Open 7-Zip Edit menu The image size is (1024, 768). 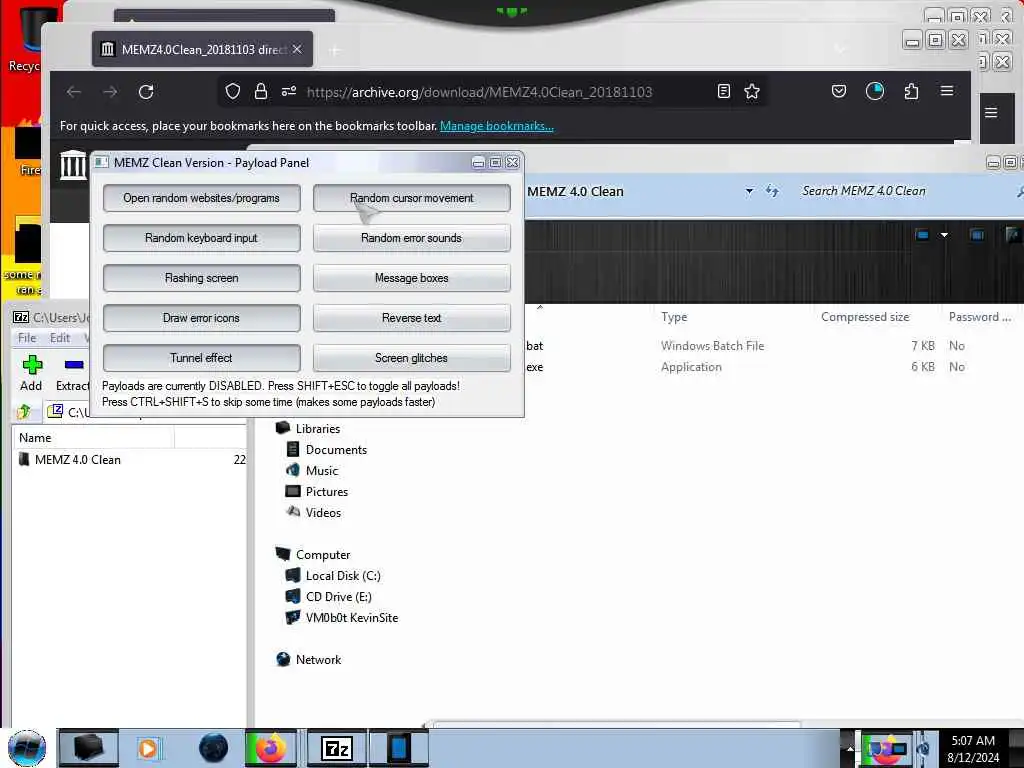tap(59, 338)
